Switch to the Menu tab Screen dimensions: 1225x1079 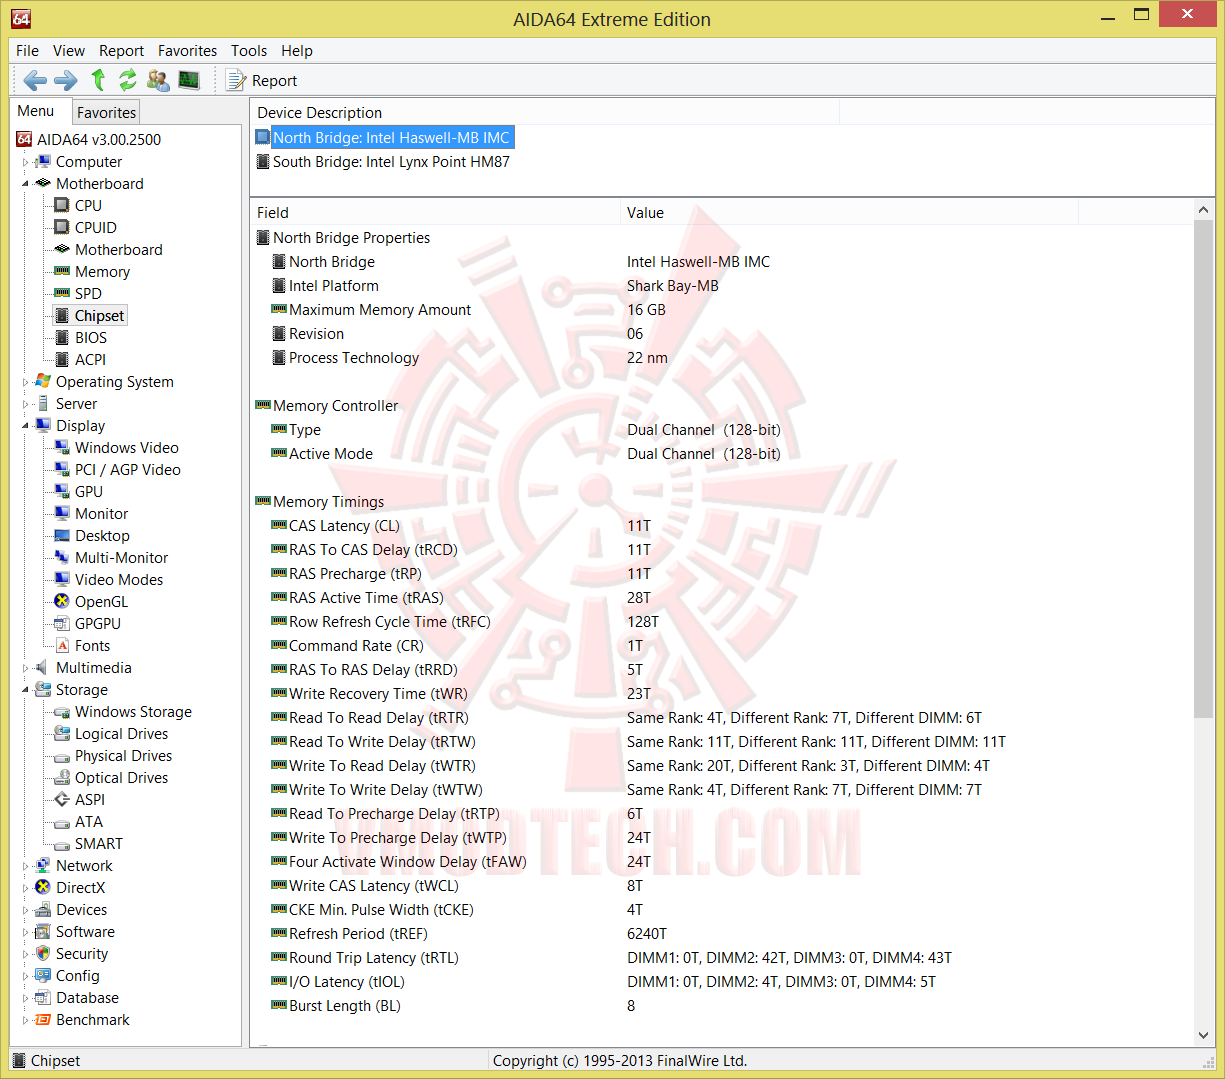[x=36, y=111]
